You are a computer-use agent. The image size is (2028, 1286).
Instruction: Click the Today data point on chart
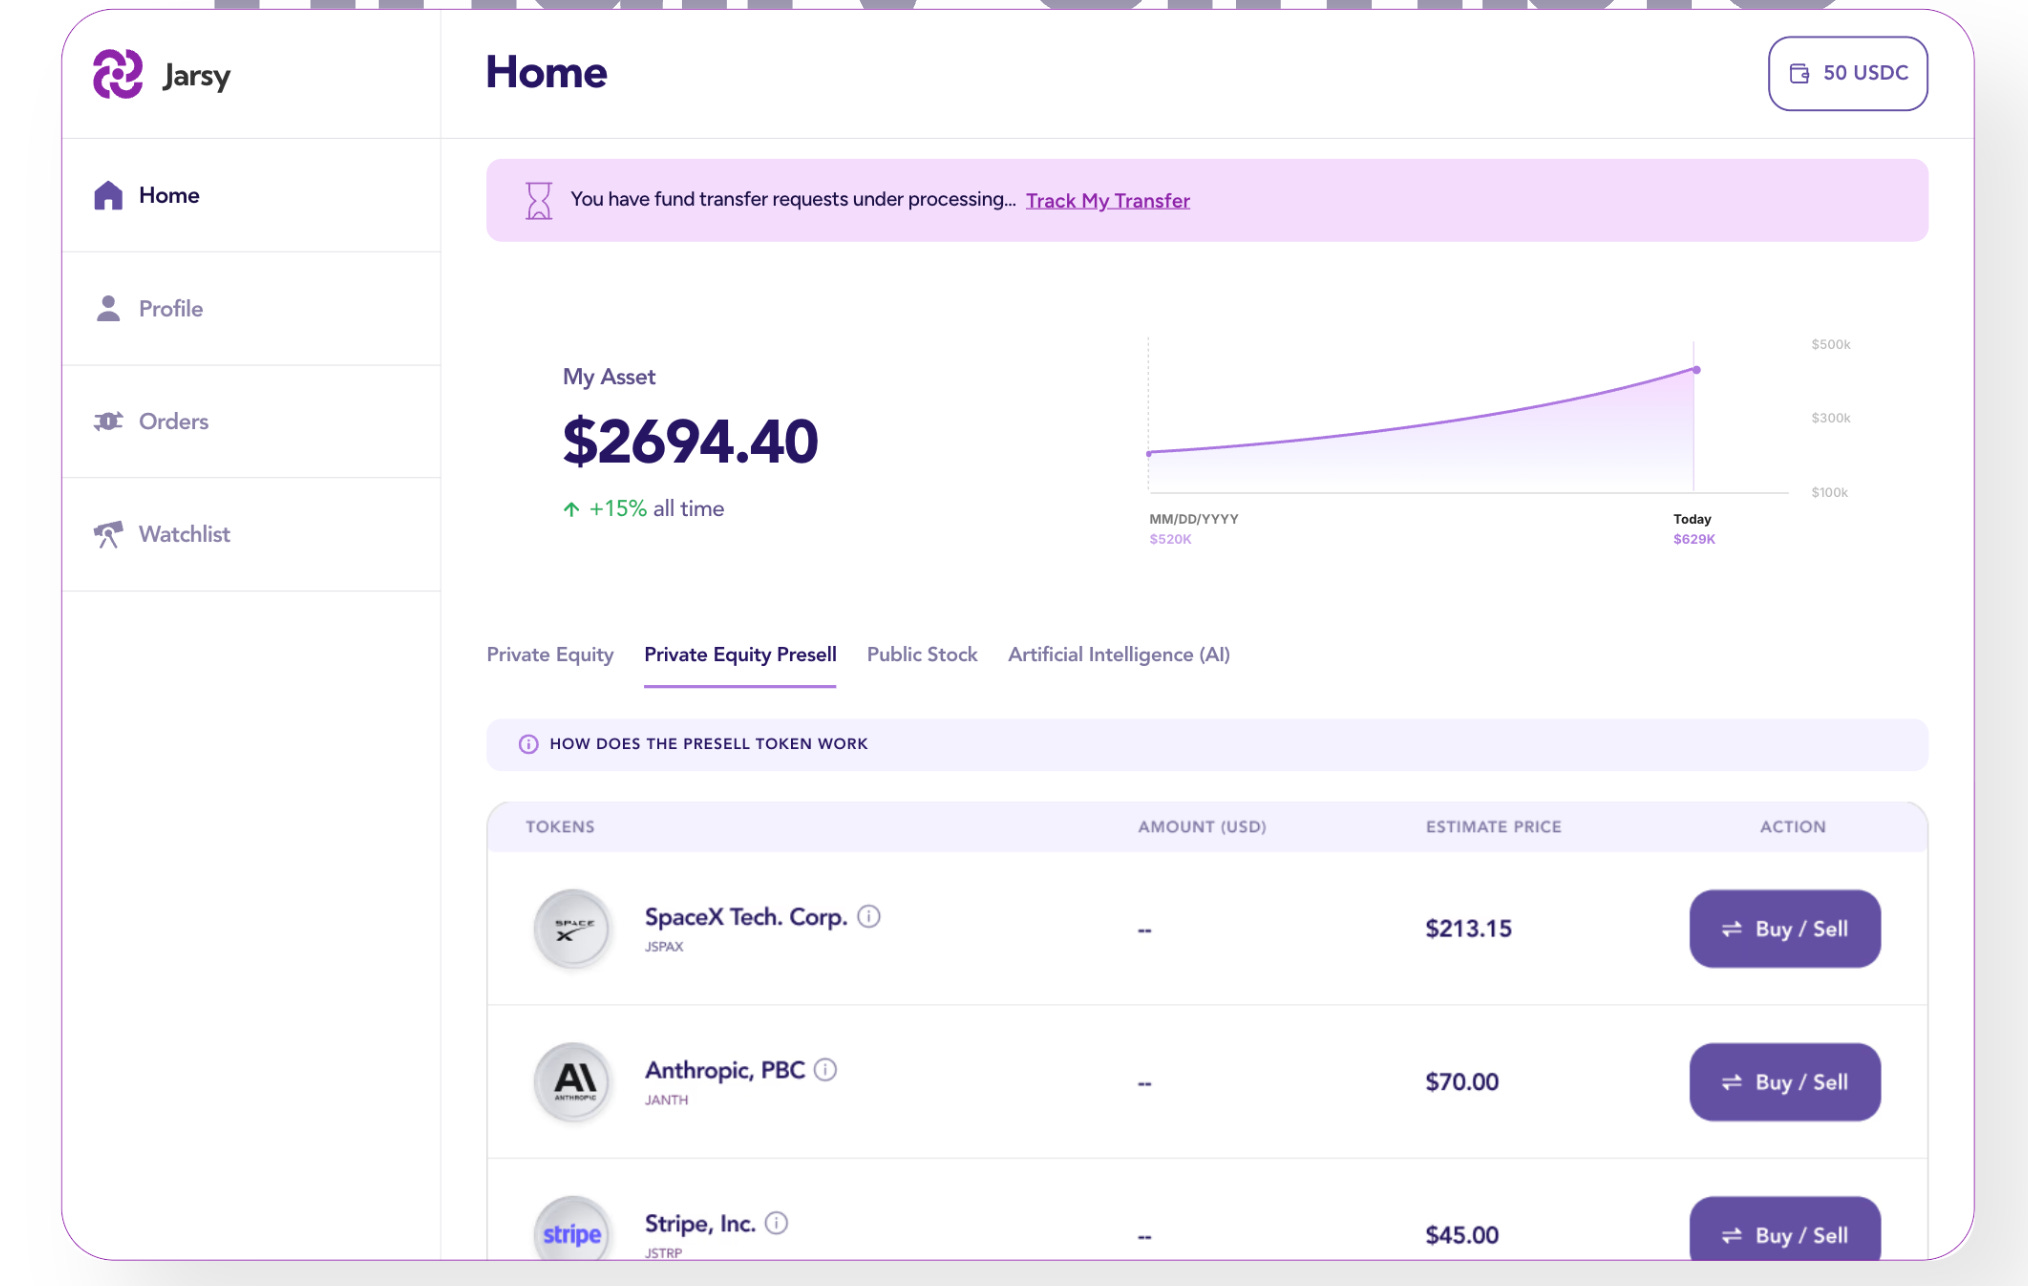[1696, 370]
